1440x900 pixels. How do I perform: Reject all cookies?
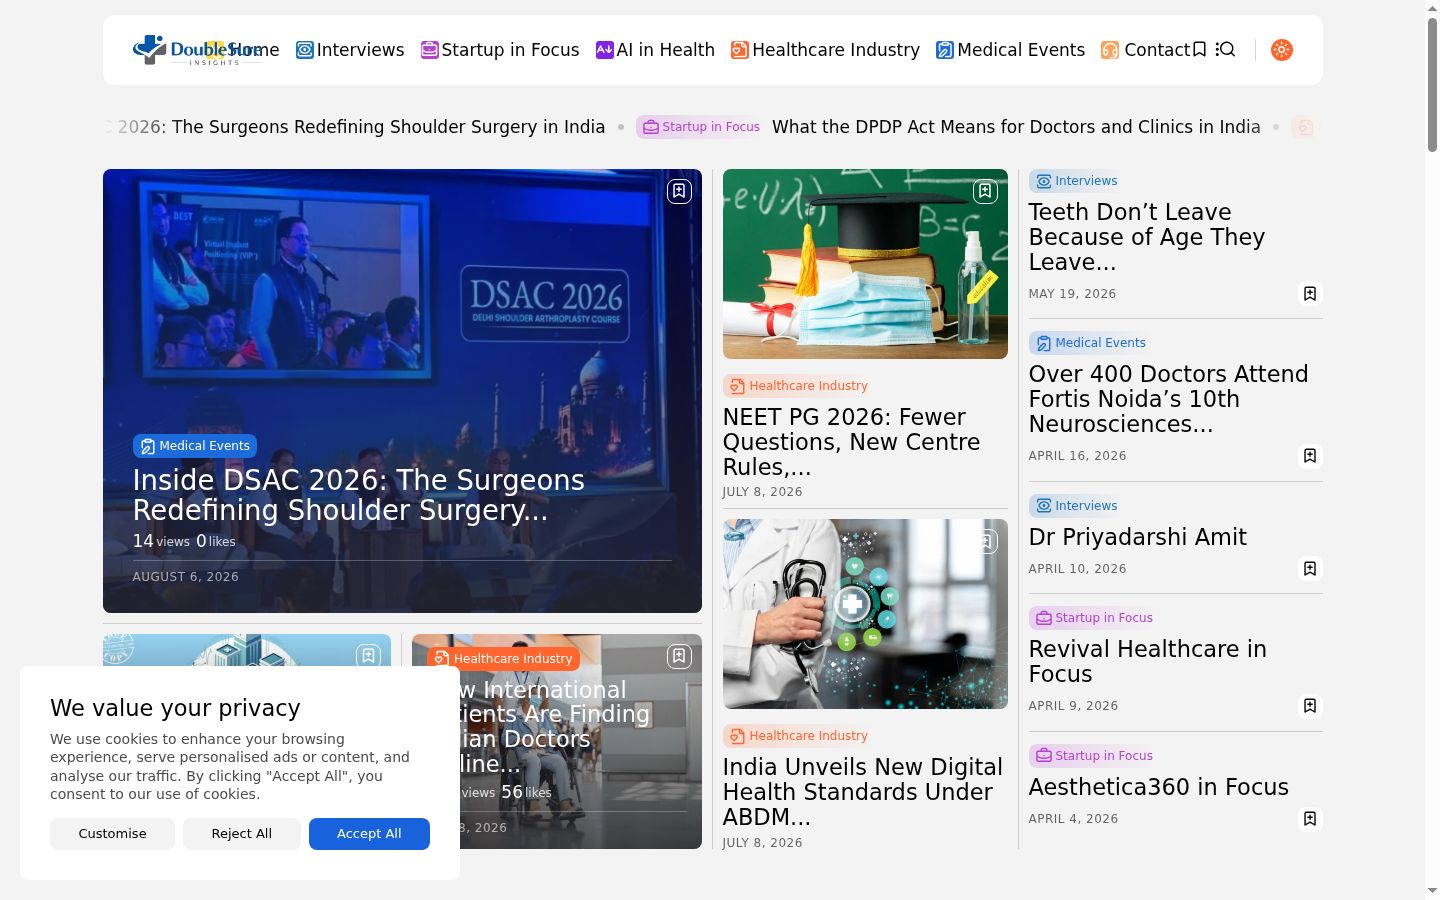tap(241, 834)
